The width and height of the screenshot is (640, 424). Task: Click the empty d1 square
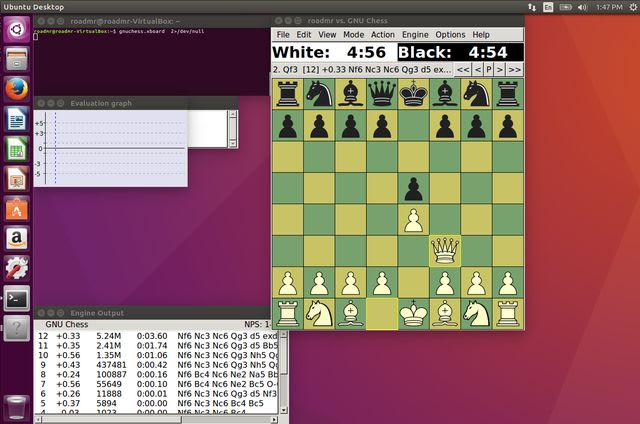click(x=382, y=314)
